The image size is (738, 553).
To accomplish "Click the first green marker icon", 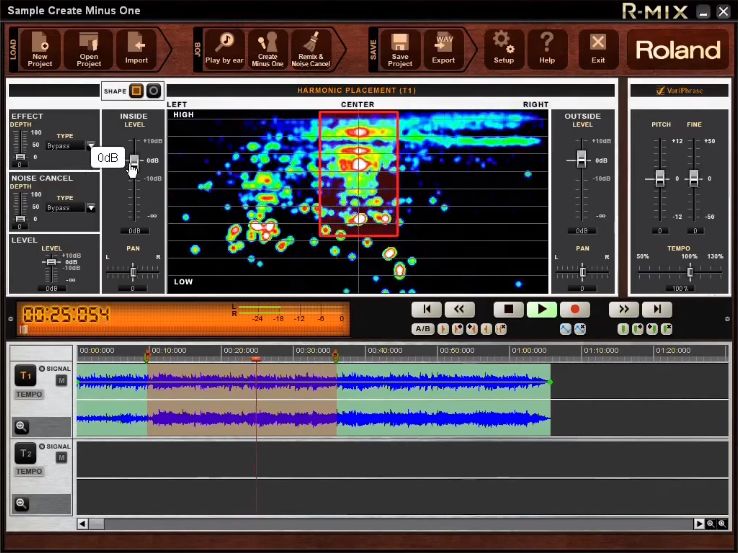I will [x=623, y=329].
